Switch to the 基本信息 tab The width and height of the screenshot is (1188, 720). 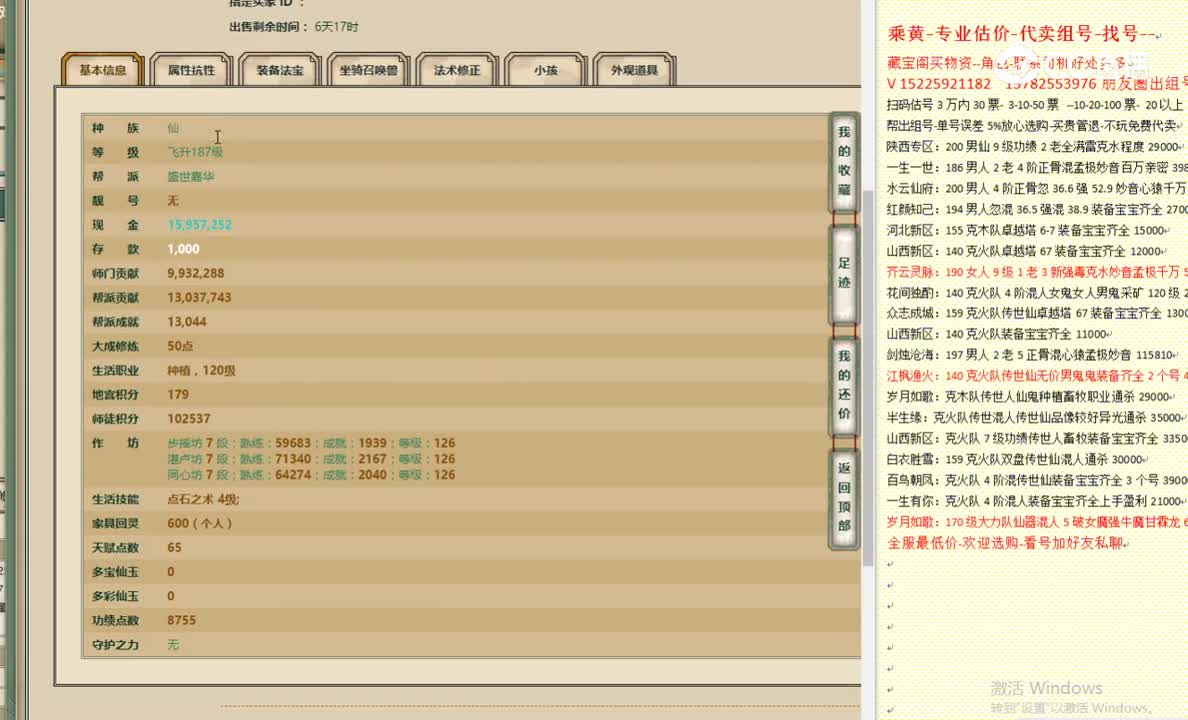[103, 70]
